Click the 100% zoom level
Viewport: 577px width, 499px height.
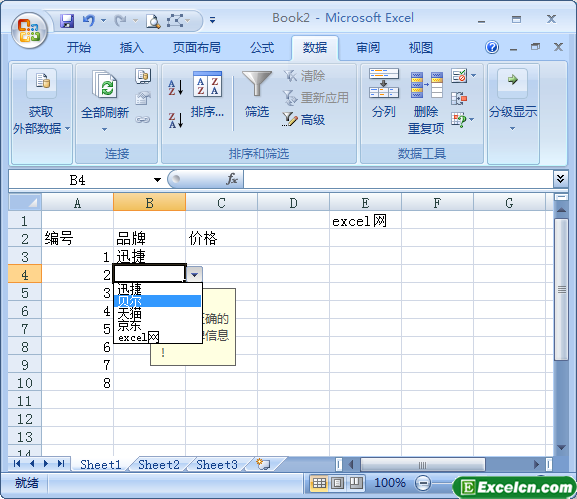pos(390,482)
